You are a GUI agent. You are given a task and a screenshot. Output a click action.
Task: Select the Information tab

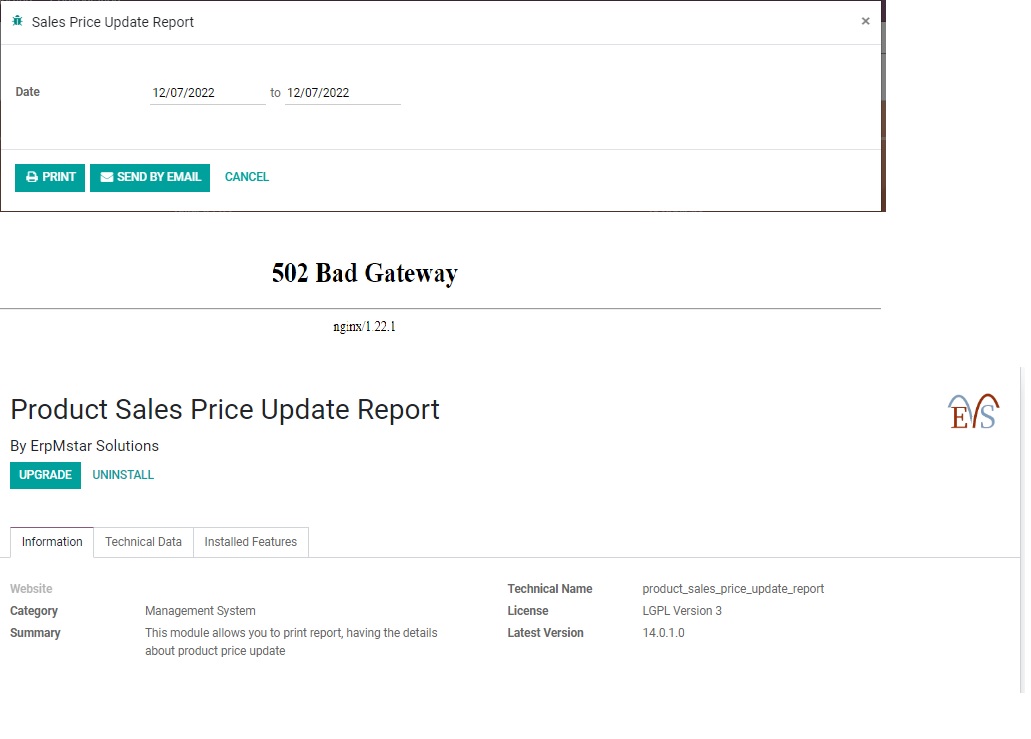(x=51, y=541)
